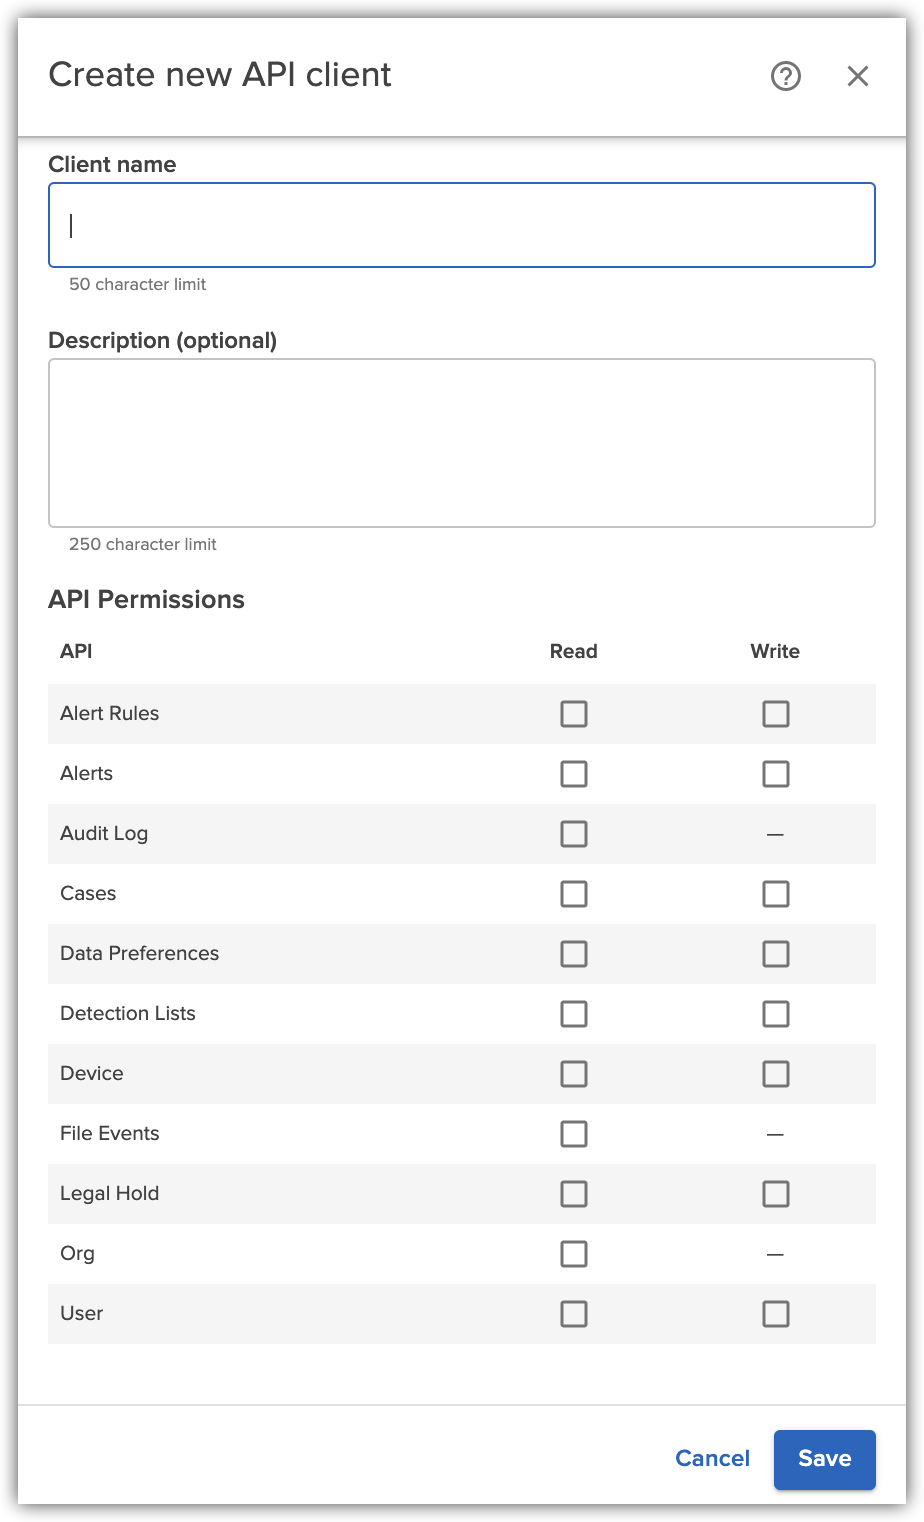
Task: Toggle Read access for Org API
Action: coord(574,1254)
